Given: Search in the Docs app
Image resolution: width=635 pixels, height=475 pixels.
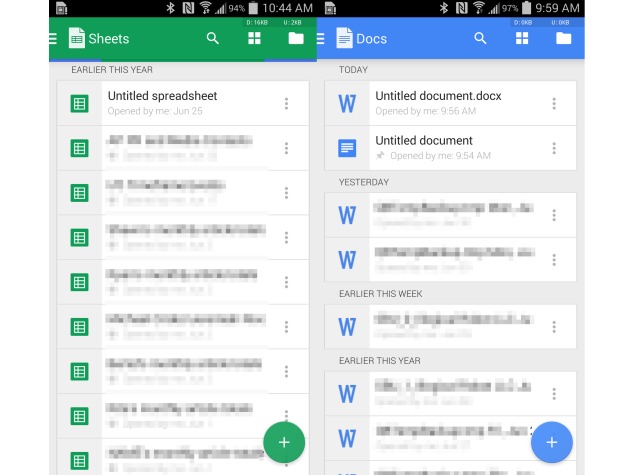Looking at the screenshot, I should (x=480, y=38).
